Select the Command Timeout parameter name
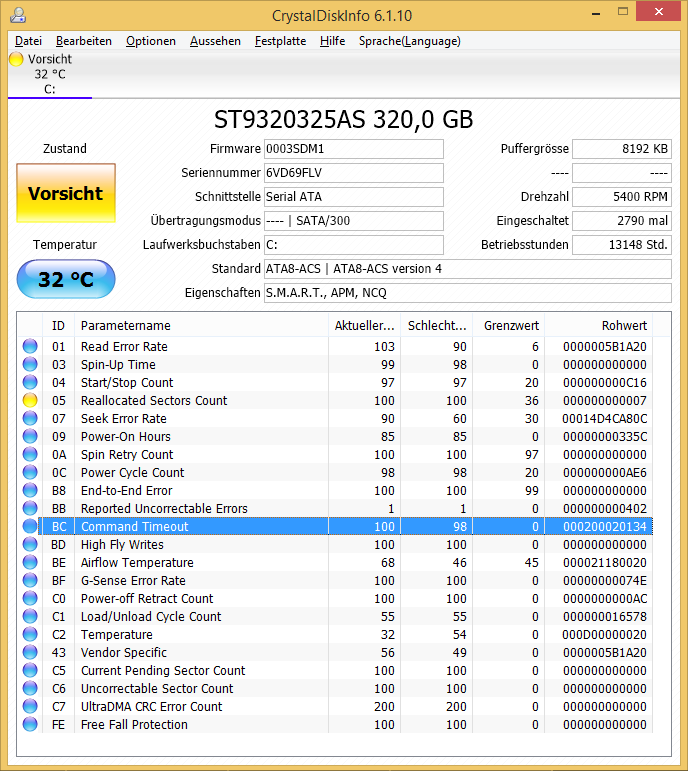This screenshot has width=688, height=771. (134, 527)
